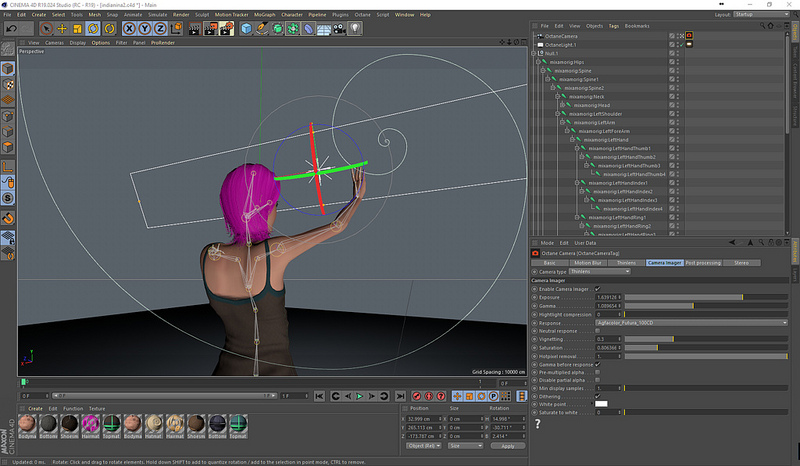Image resolution: width=800 pixels, height=466 pixels.
Task: Click the green play forward button
Action: pos(359,397)
